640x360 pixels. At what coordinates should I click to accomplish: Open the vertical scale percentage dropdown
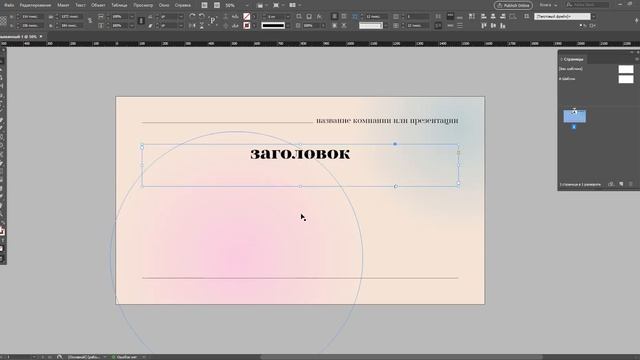[x=132, y=26]
